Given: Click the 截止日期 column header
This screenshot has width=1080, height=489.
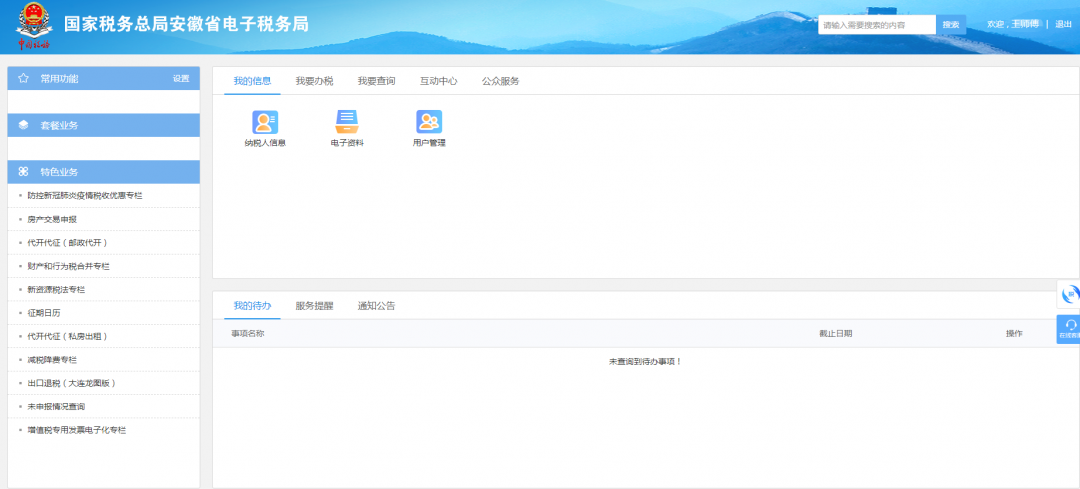Looking at the screenshot, I should [x=835, y=333].
